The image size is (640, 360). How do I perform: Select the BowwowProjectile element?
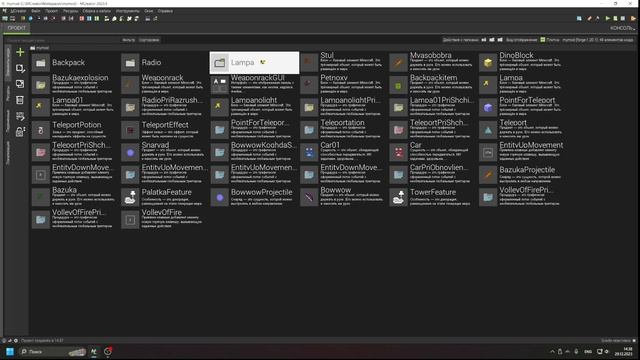tap(254, 197)
